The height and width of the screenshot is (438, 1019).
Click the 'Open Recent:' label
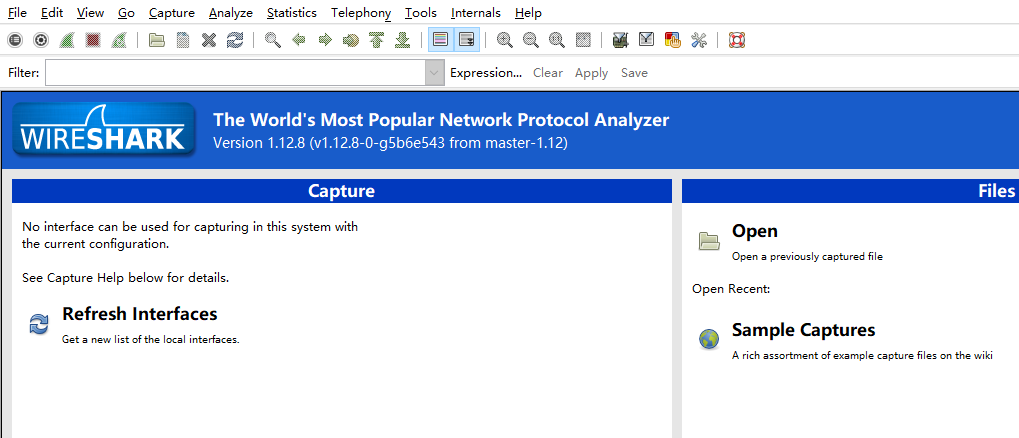pos(731,289)
